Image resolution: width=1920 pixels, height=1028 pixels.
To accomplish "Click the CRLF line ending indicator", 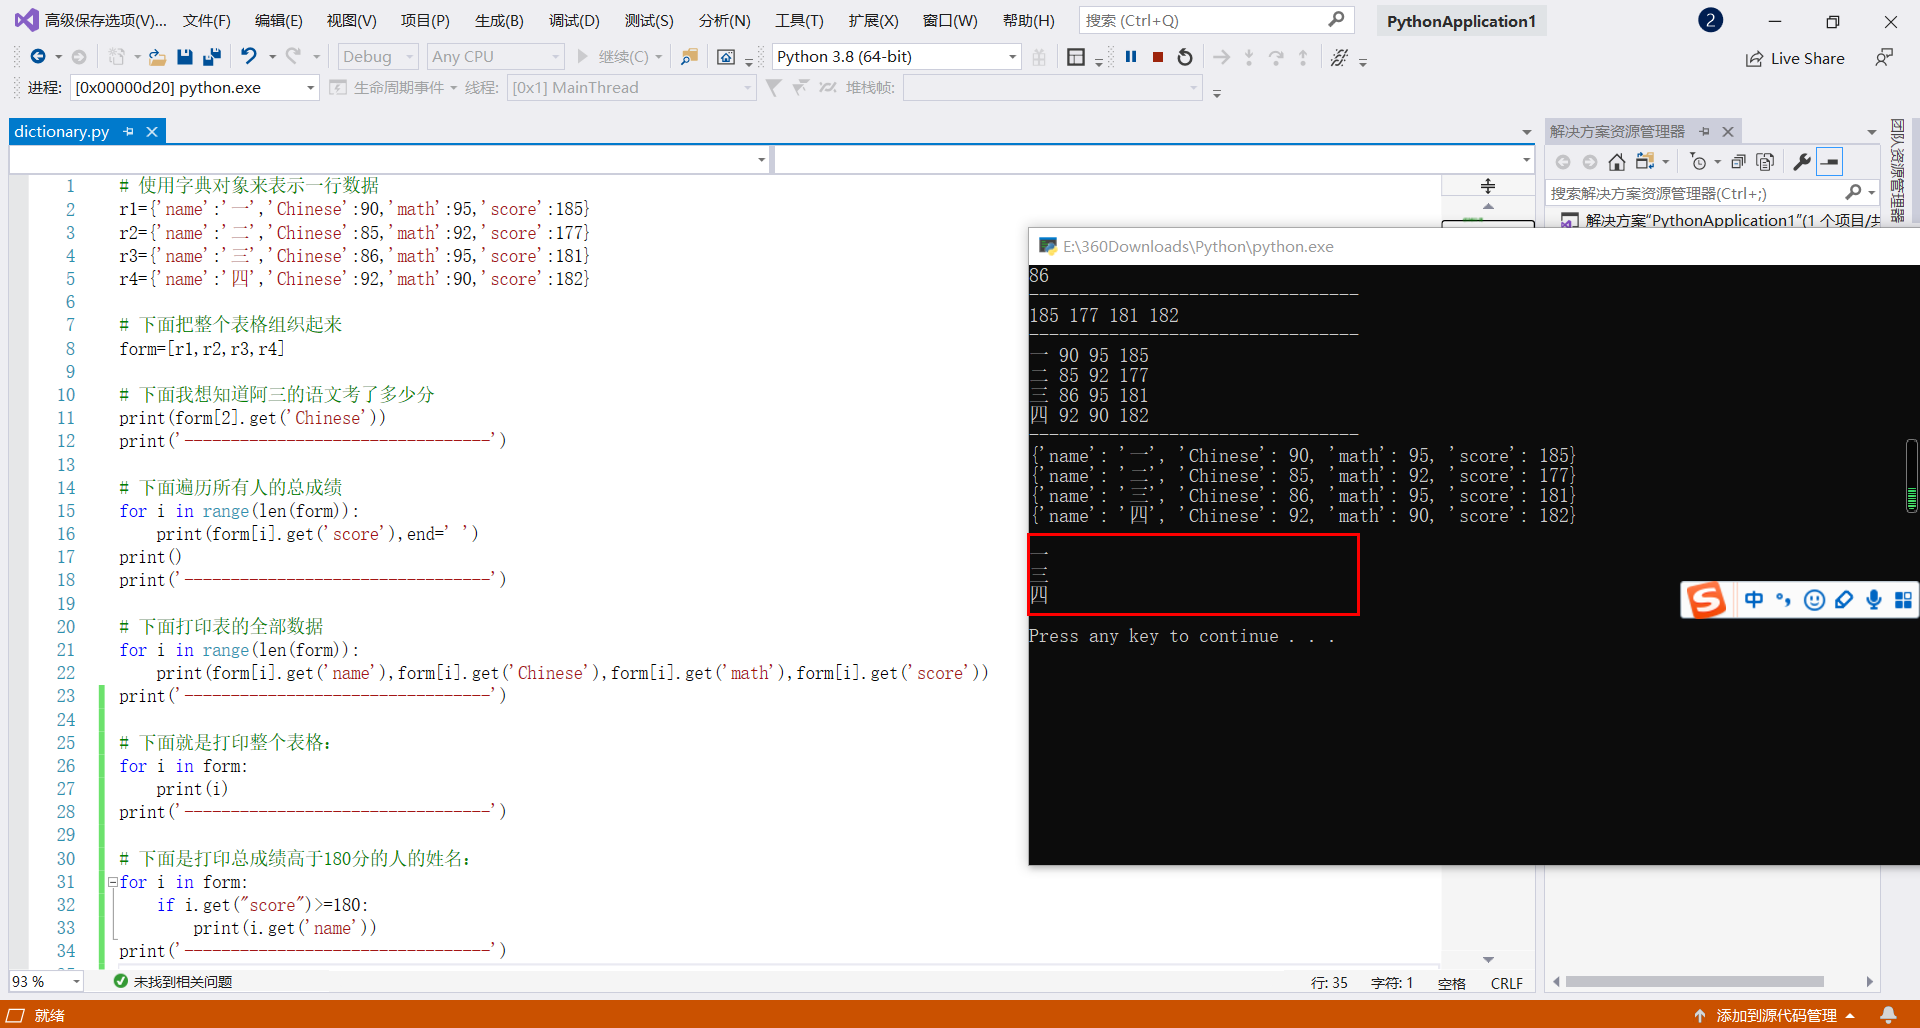I will 1506,983.
